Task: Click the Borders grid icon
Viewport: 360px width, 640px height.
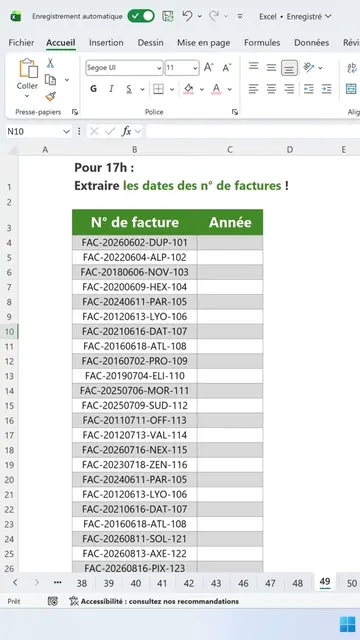Action: [158, 89]
